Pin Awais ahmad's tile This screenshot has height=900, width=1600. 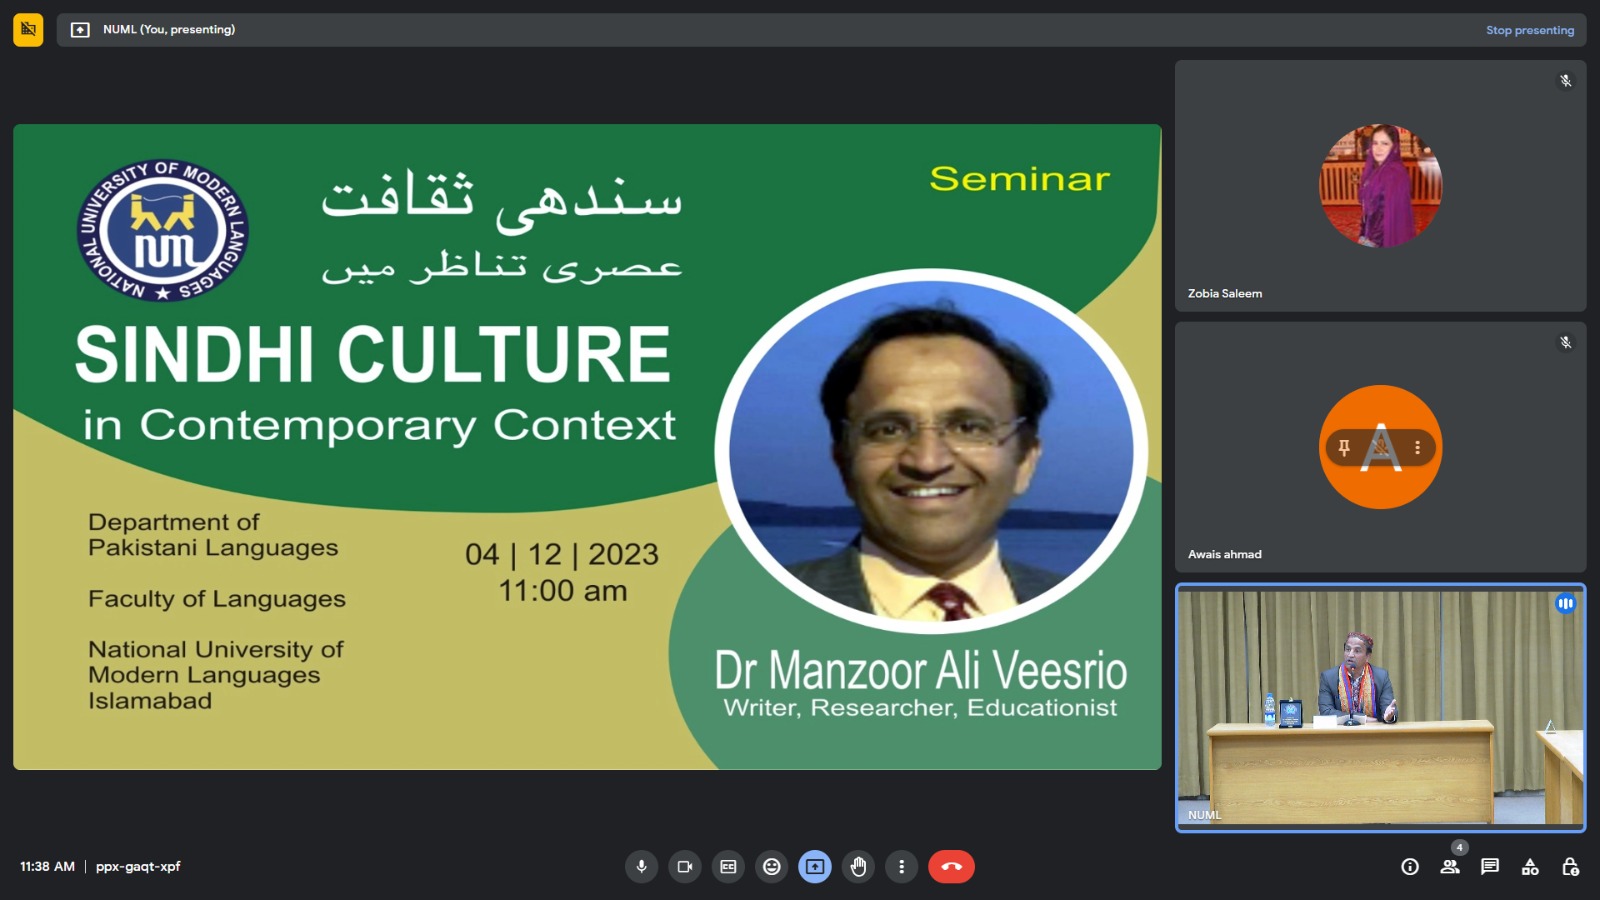[x=1344, y=447]
